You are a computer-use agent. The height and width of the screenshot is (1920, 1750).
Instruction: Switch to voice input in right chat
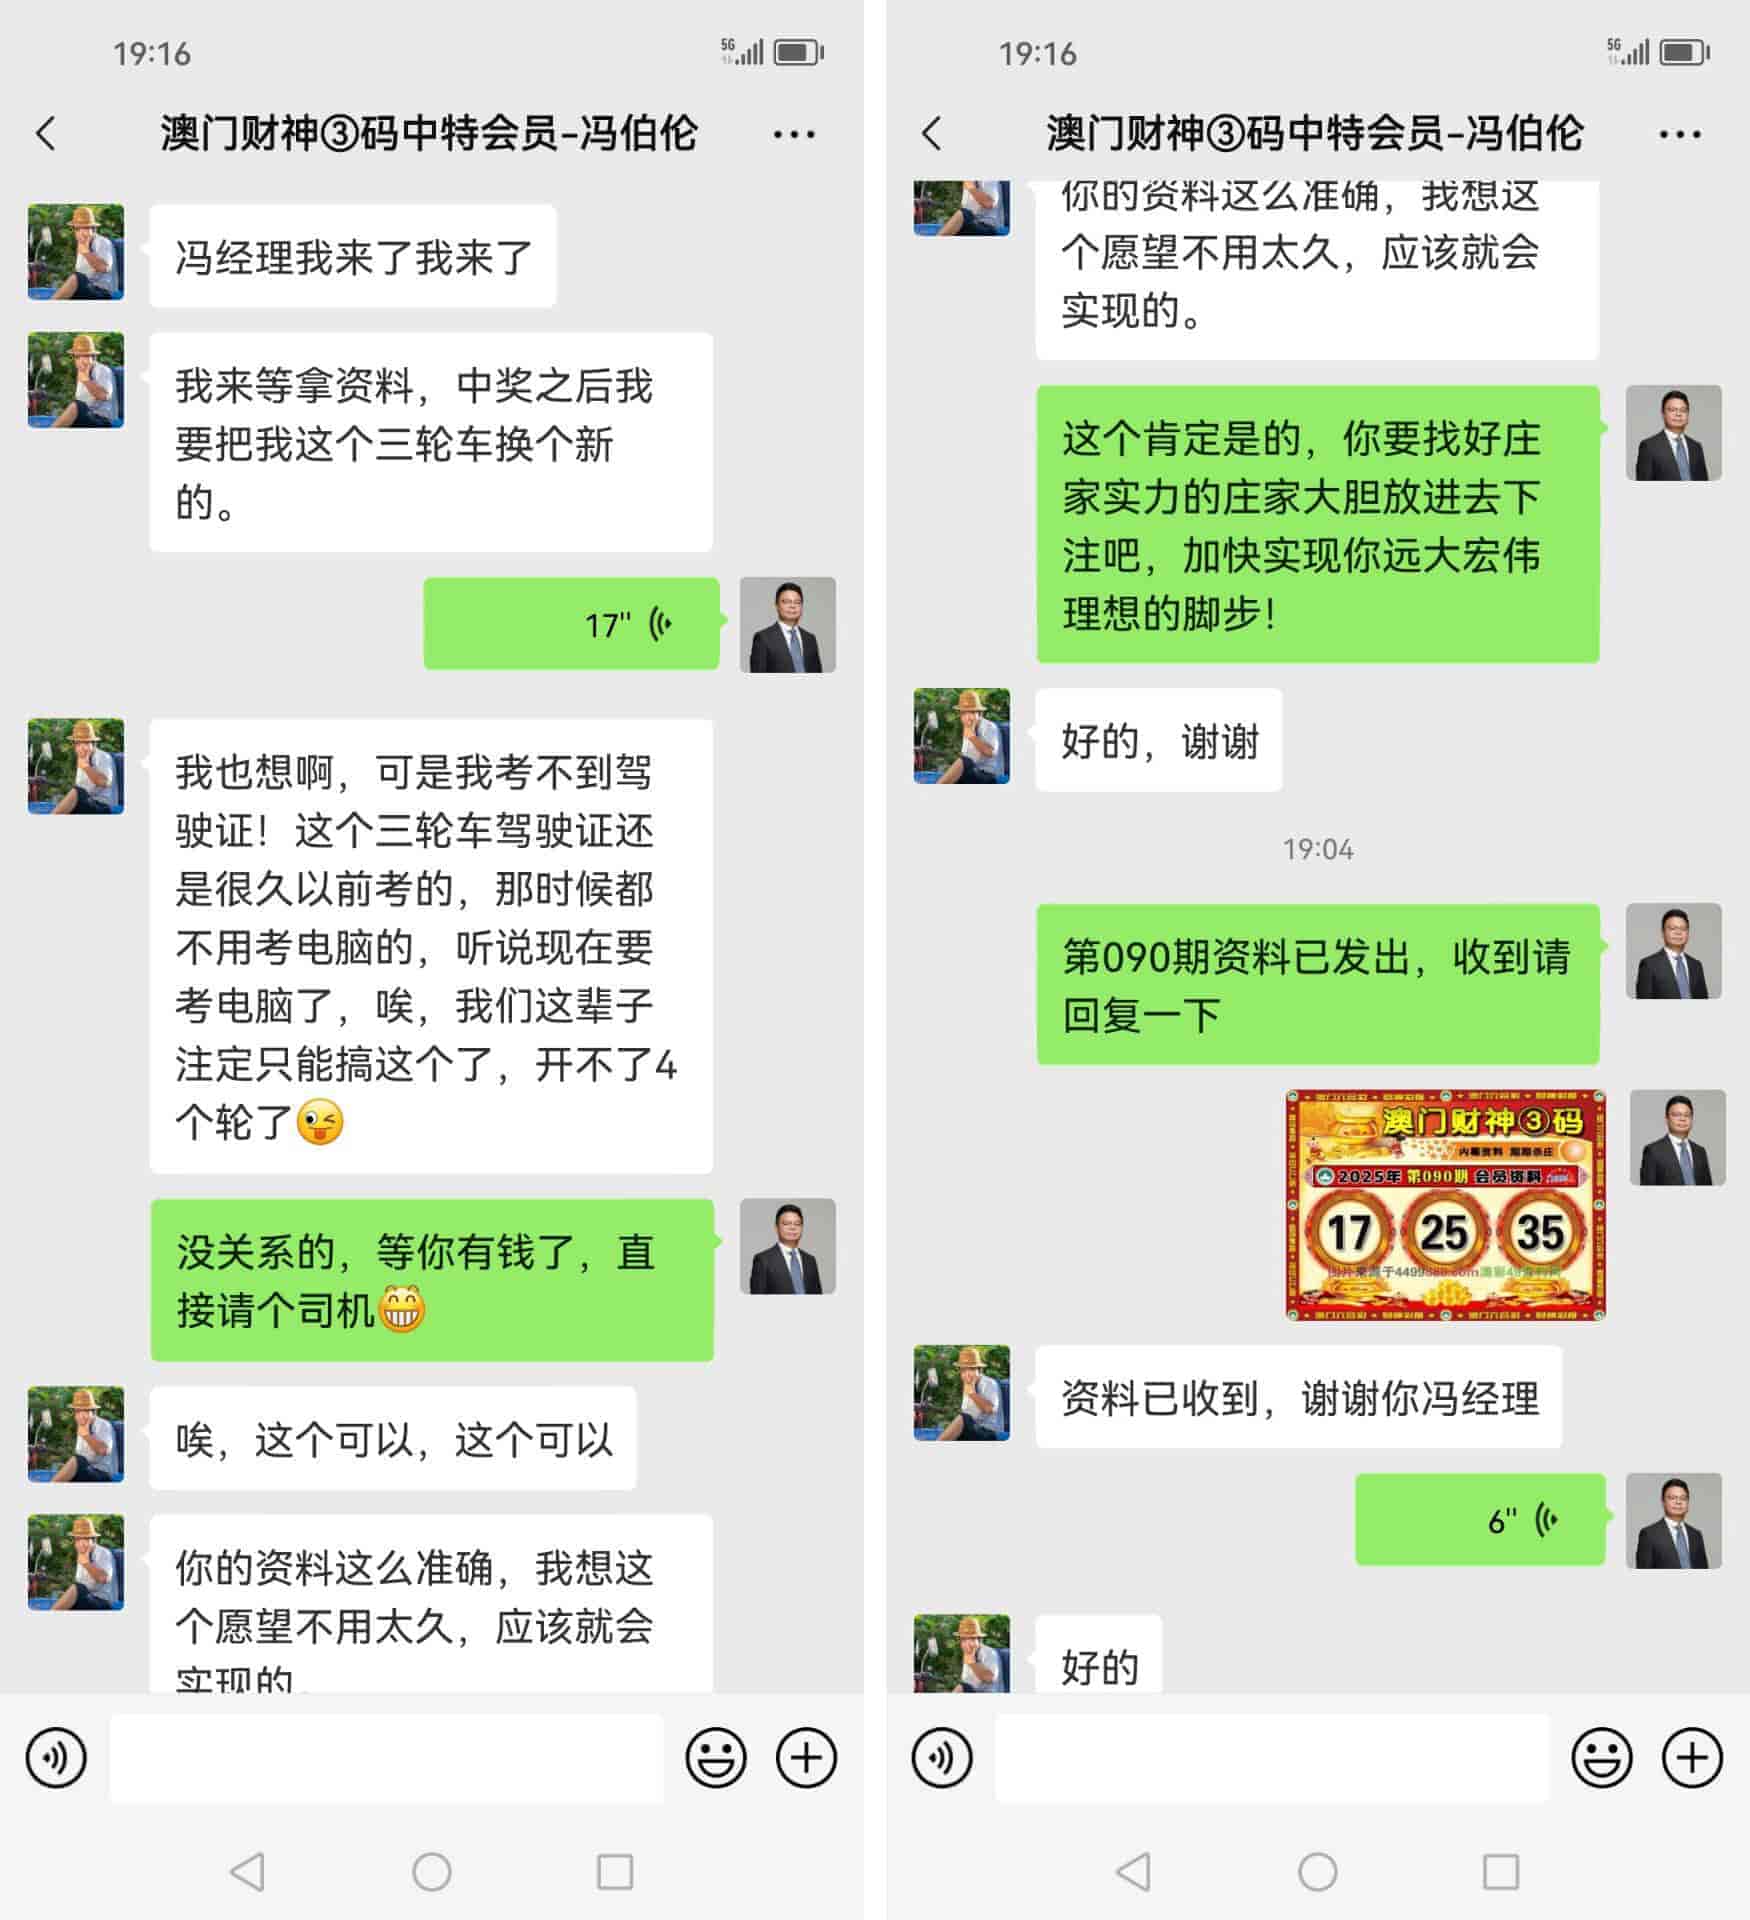(942, 1757)
